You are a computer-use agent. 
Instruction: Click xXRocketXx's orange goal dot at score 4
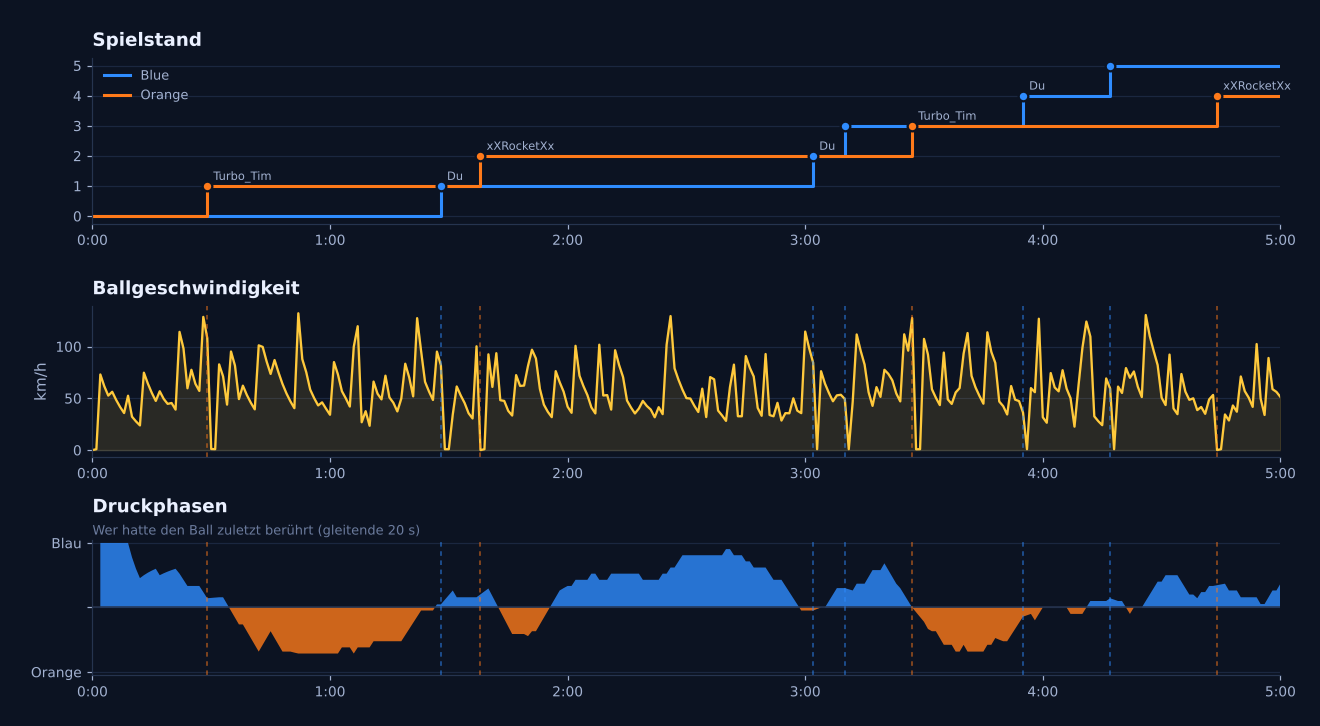[x=1217, y=97]
